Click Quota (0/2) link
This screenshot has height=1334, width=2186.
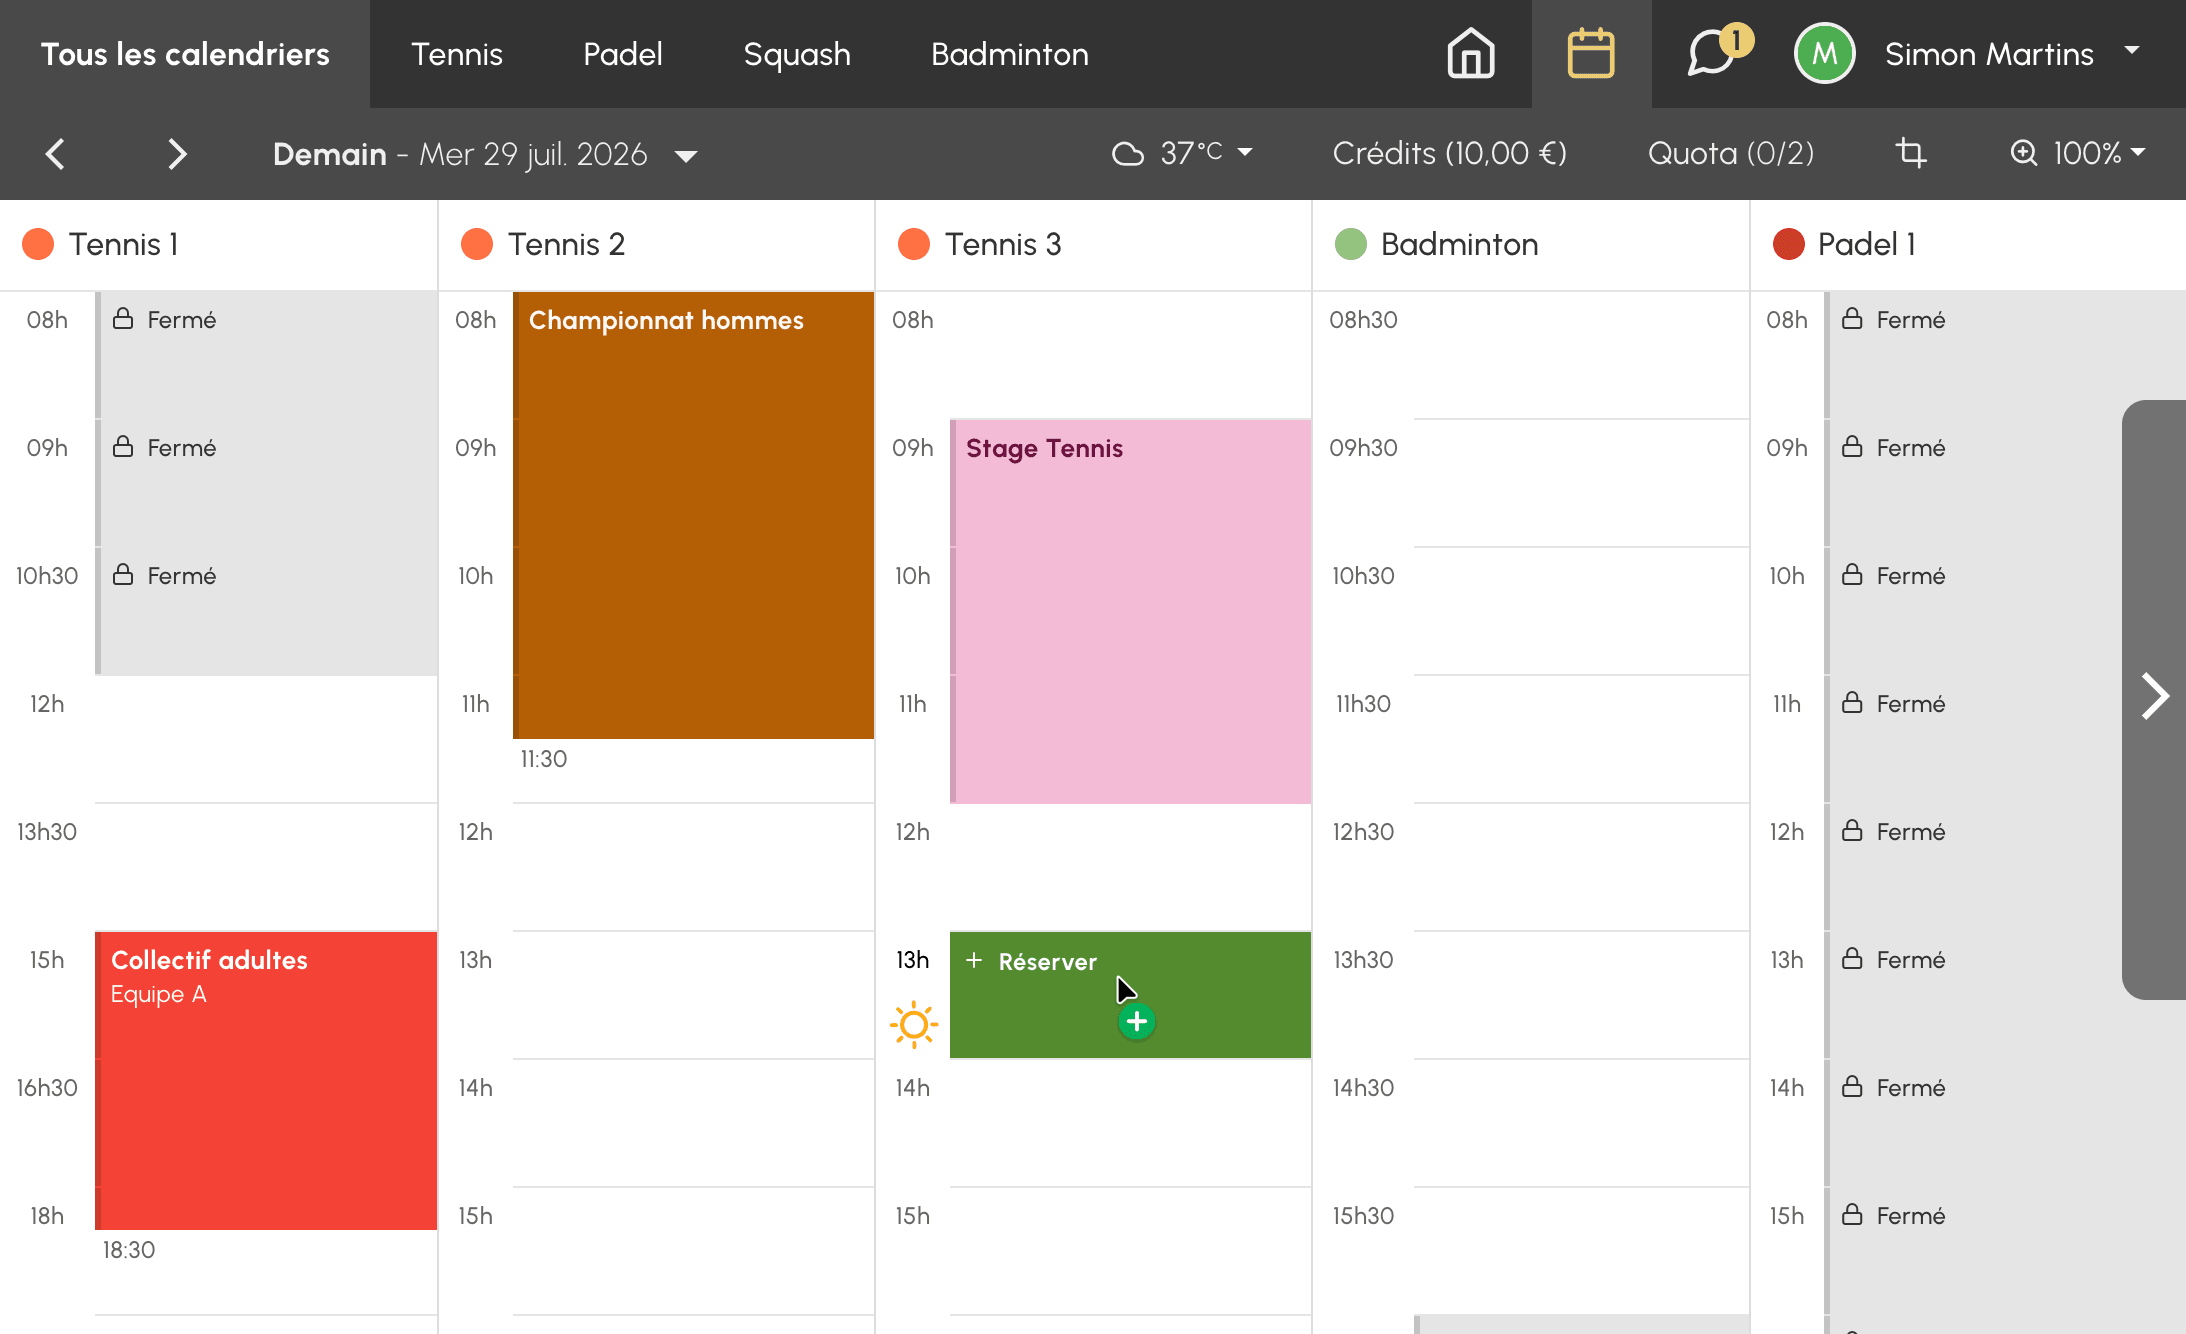[1731, 153]
